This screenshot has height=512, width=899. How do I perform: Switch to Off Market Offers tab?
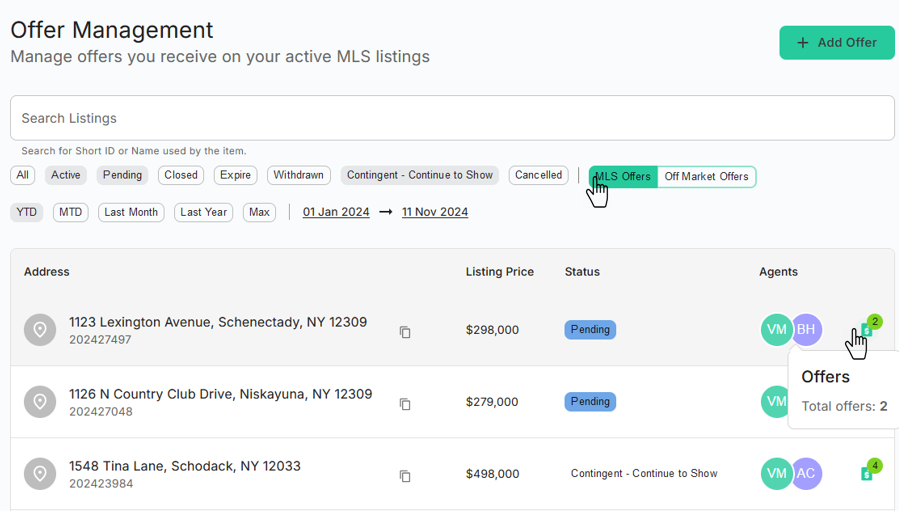706,177
